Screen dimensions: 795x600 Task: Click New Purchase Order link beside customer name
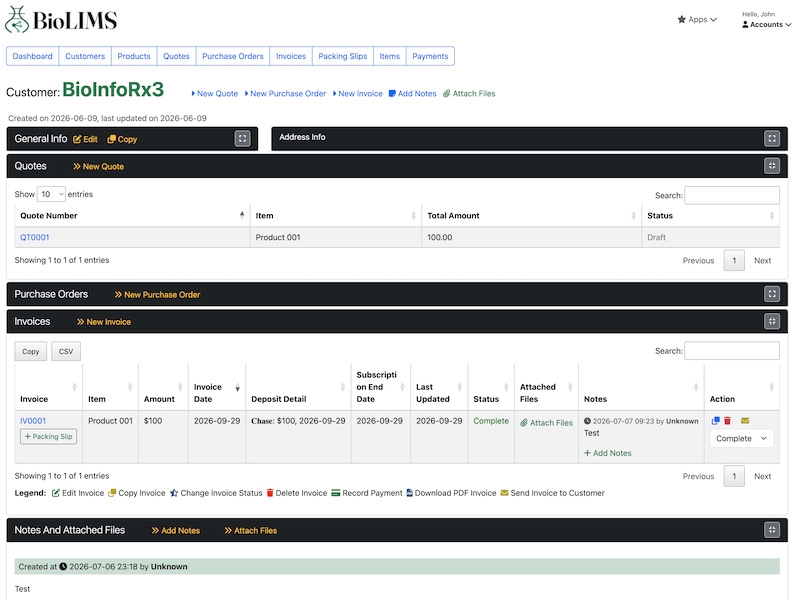coord(285,93)
